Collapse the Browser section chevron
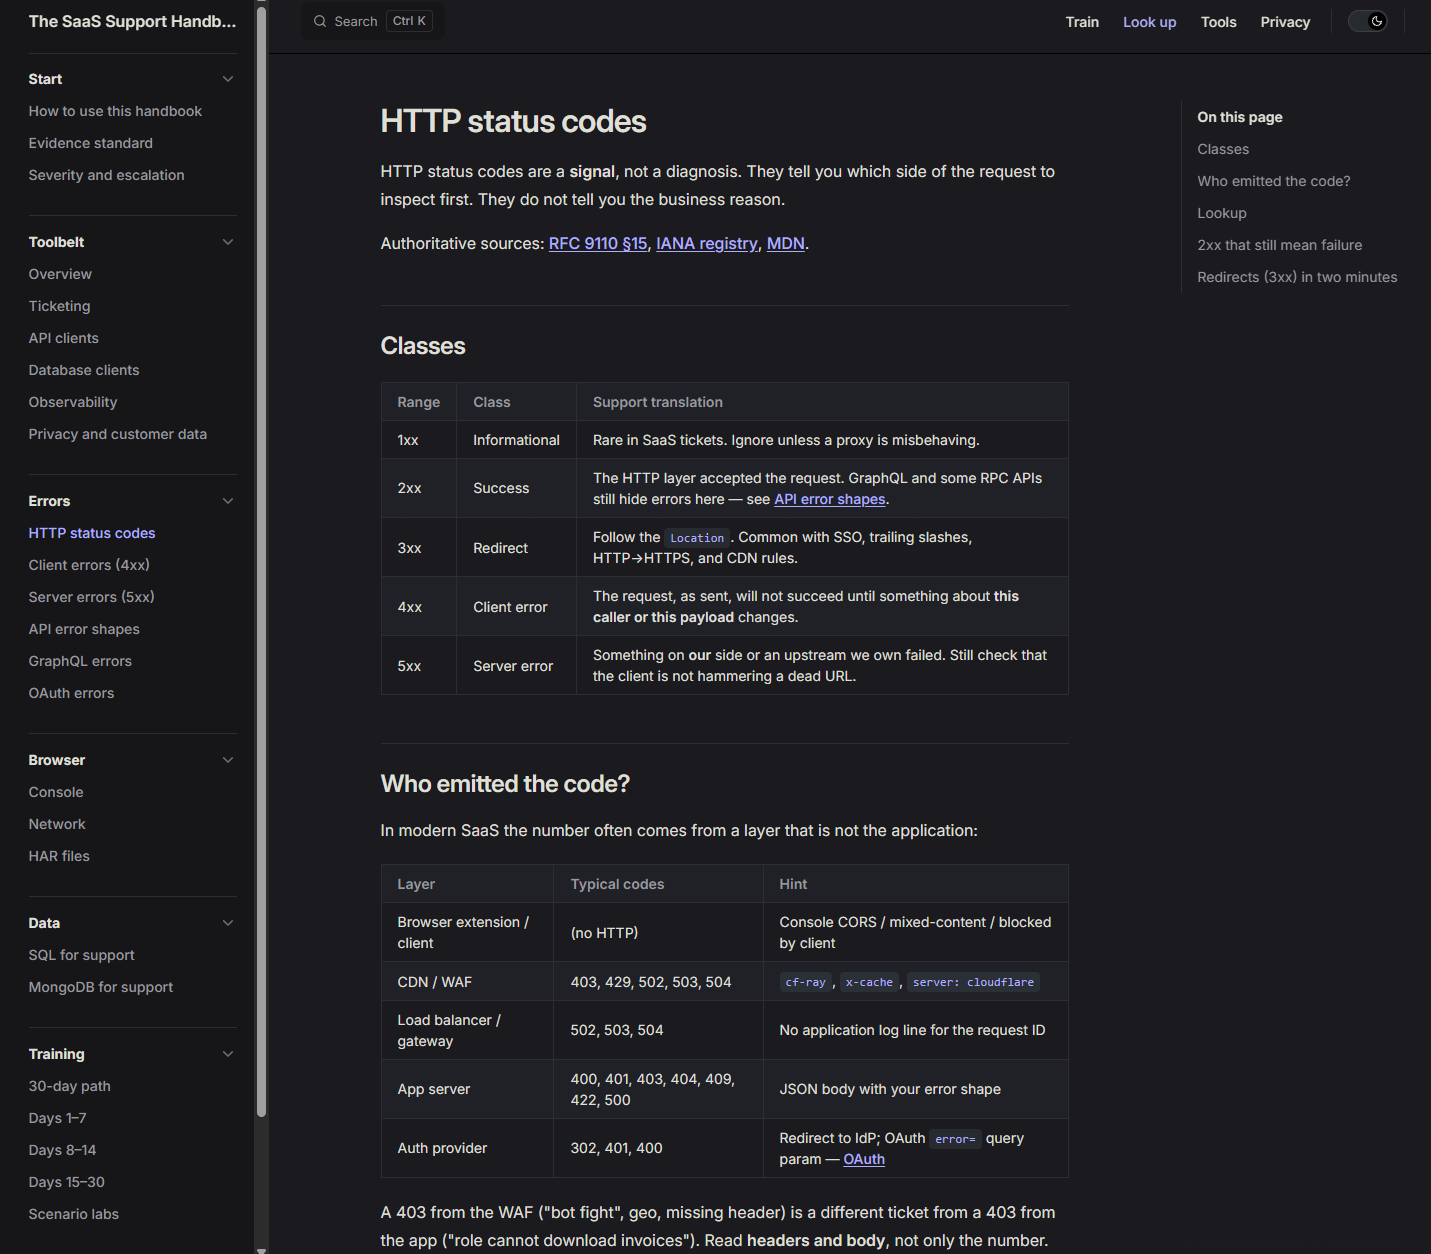The width and height of the screenshot is (1431, 1254). coord(228,760)
